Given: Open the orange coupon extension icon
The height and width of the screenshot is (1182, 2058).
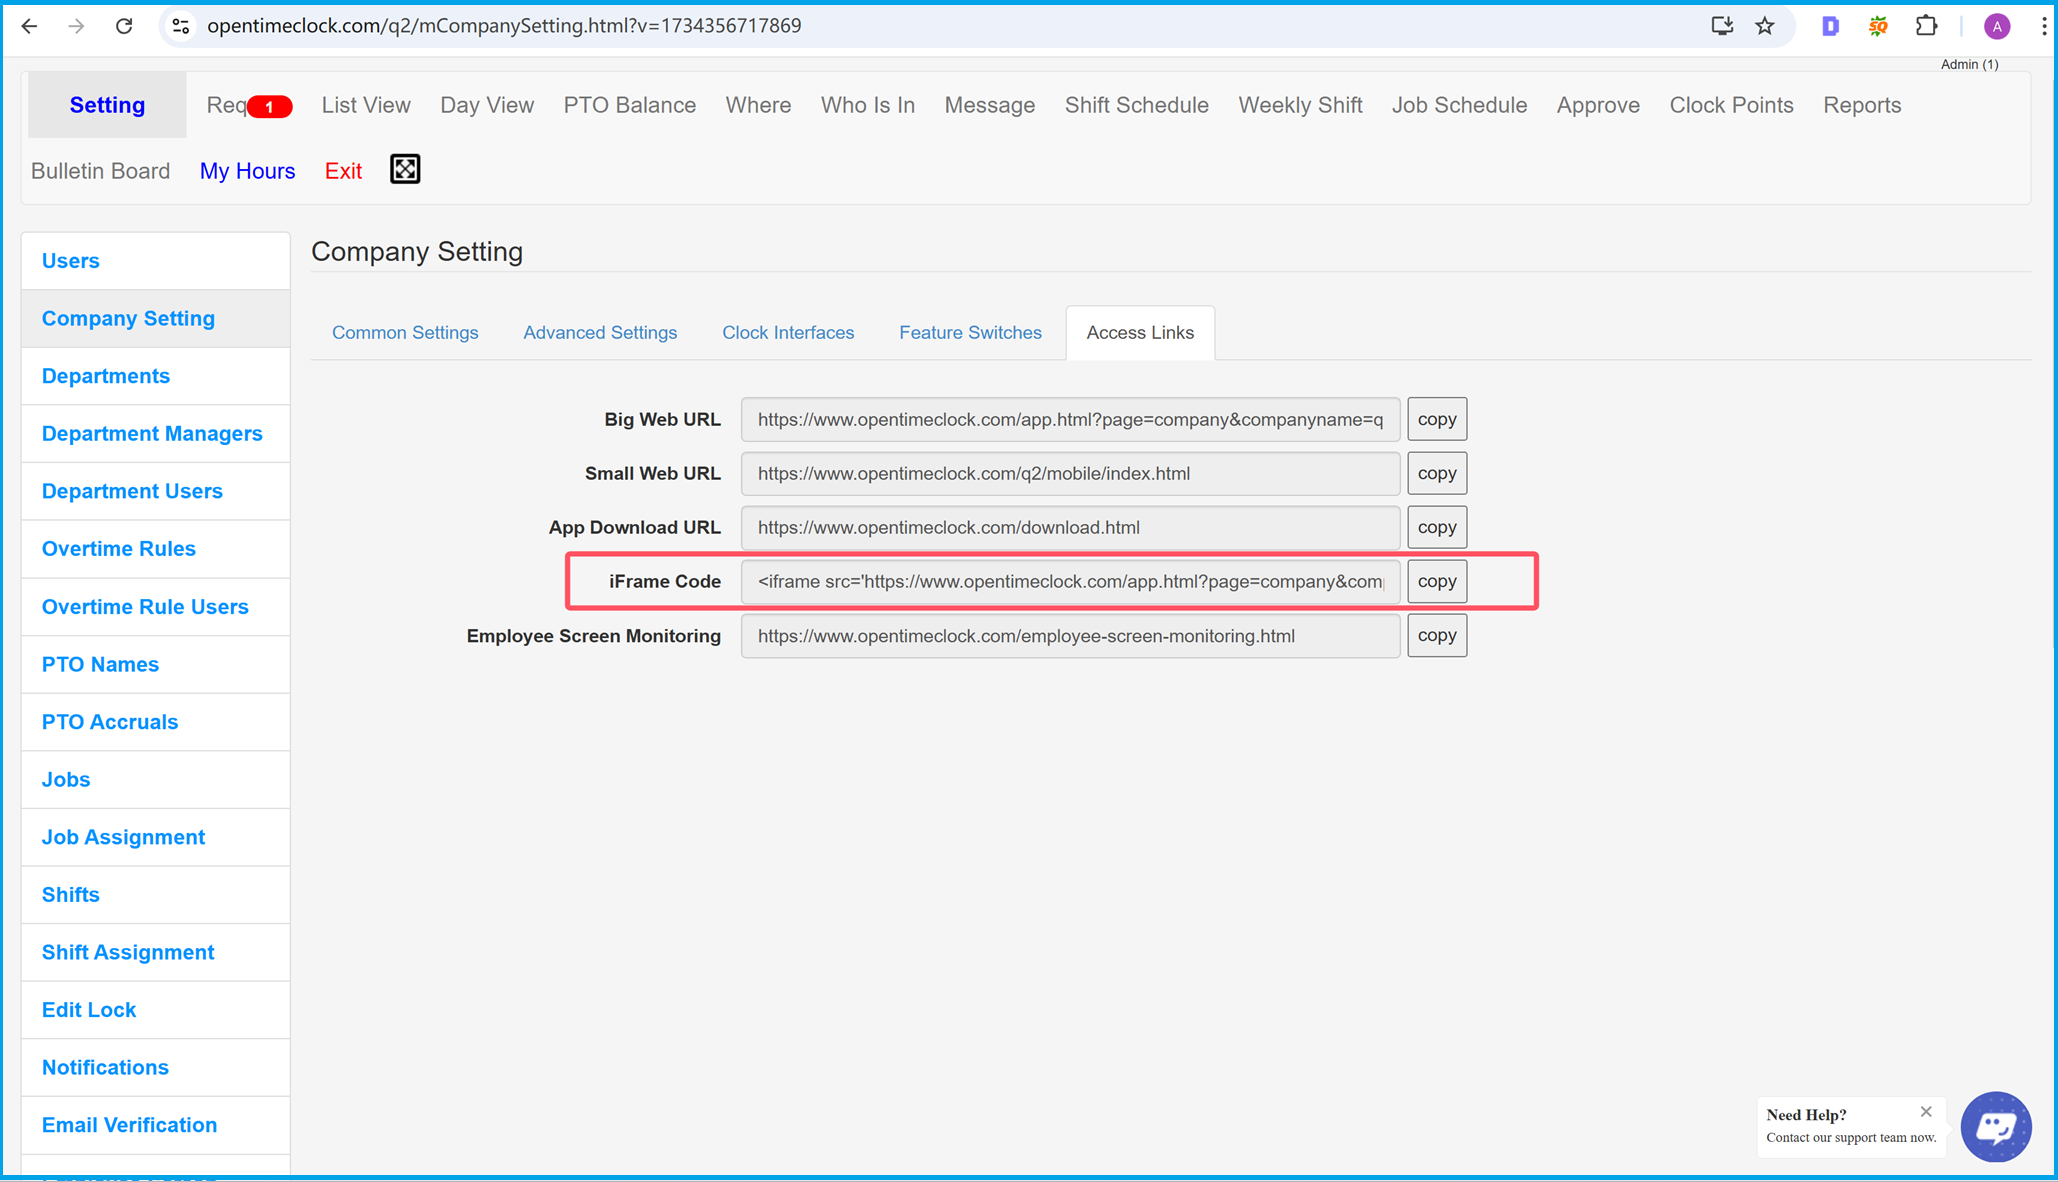Looking at the screenshot, I should click(x=1878, y=26).
